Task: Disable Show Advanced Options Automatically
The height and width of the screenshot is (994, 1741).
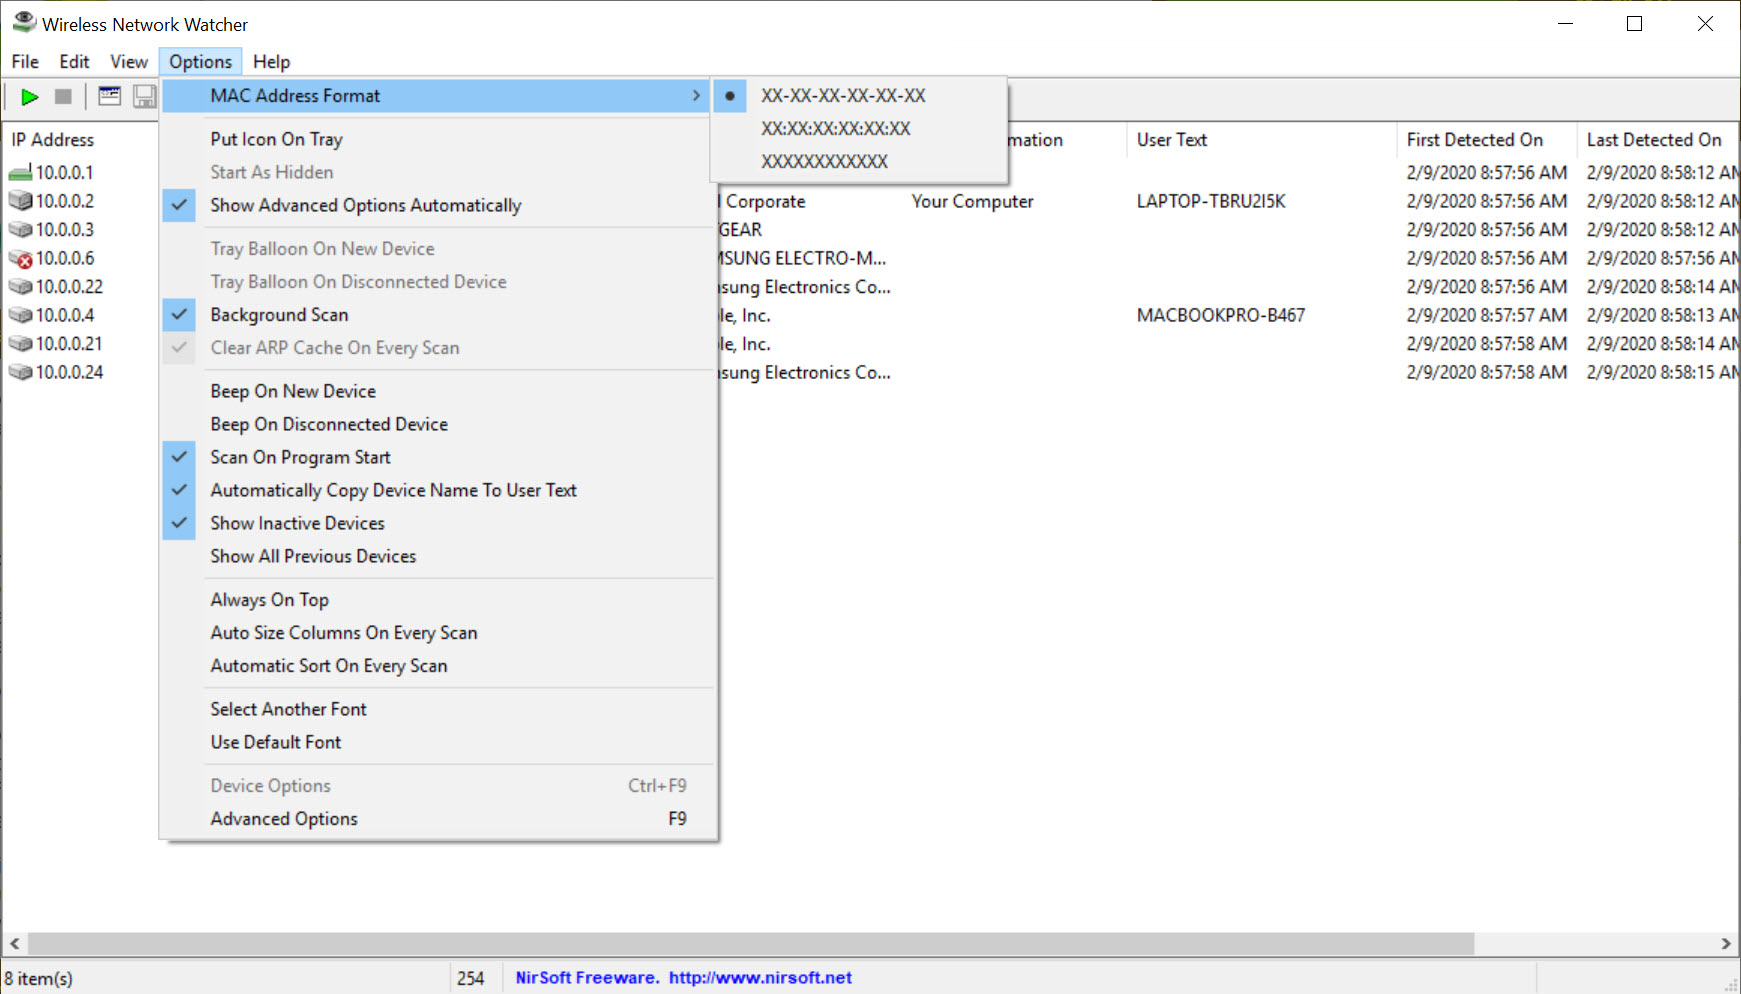Action: coord(365,205)
